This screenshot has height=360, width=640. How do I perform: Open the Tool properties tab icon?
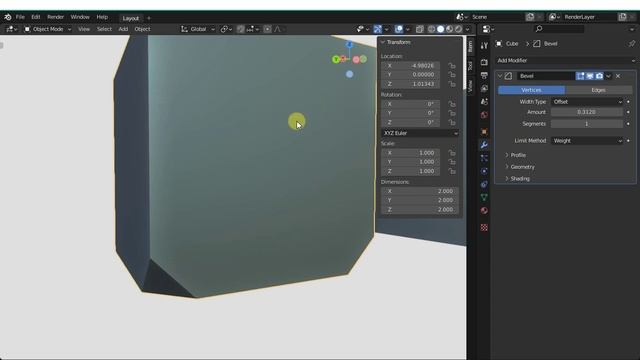tap(484, 46)
